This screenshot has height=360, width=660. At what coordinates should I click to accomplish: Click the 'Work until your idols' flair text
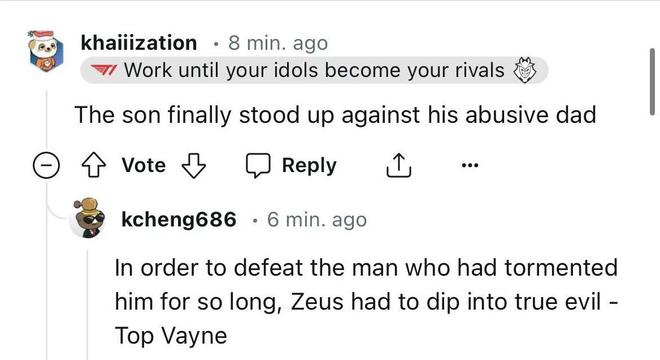click(314, 70)
